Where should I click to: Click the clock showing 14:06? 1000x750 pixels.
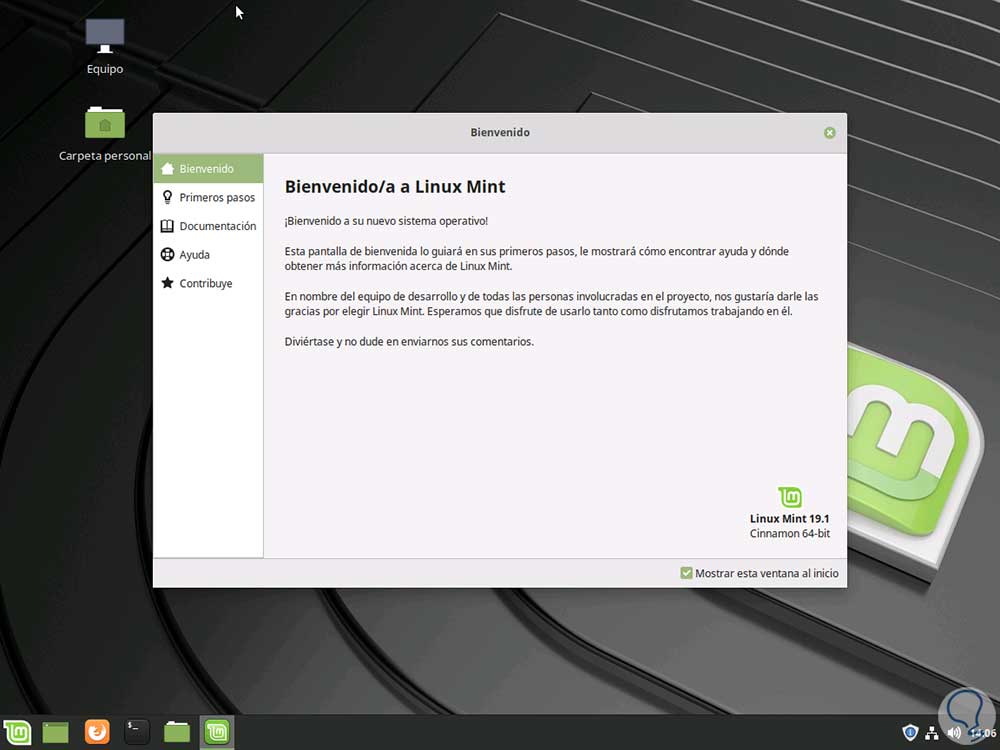click(983, 733)
